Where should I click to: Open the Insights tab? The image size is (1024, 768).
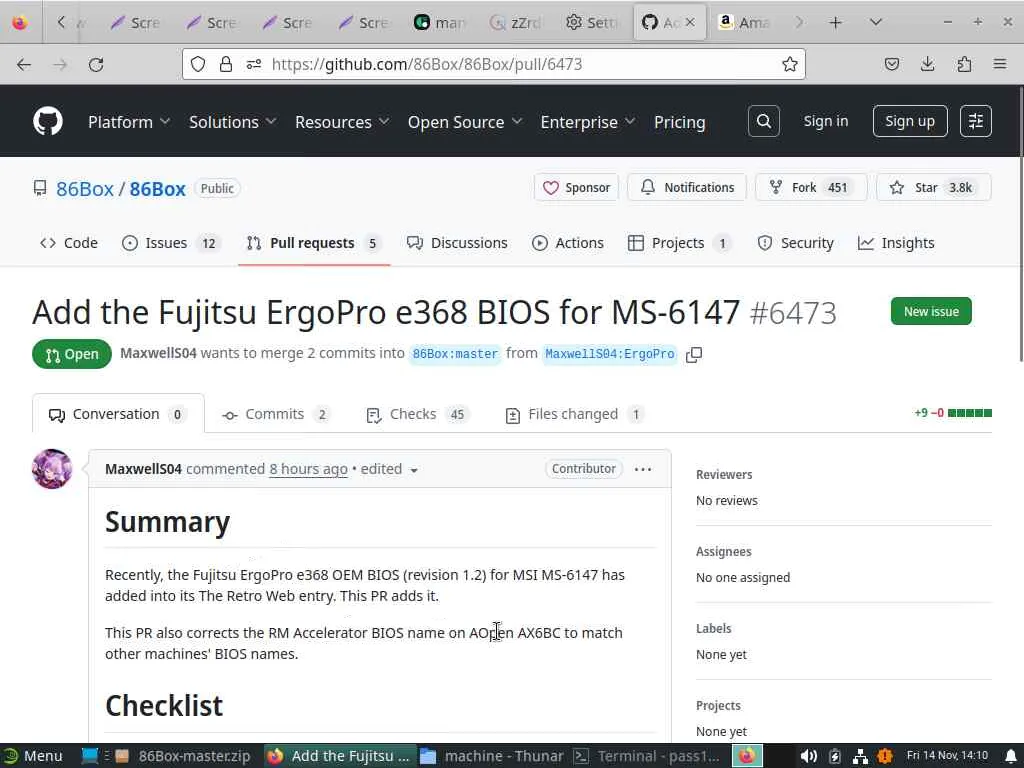pyautogui.click(x=895, y=243)
